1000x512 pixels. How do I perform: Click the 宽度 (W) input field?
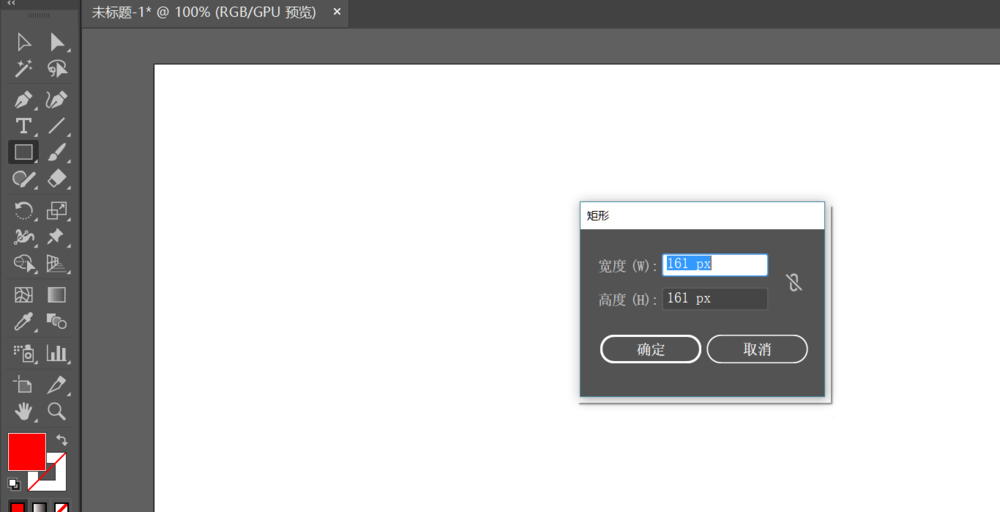click(715, 265)
